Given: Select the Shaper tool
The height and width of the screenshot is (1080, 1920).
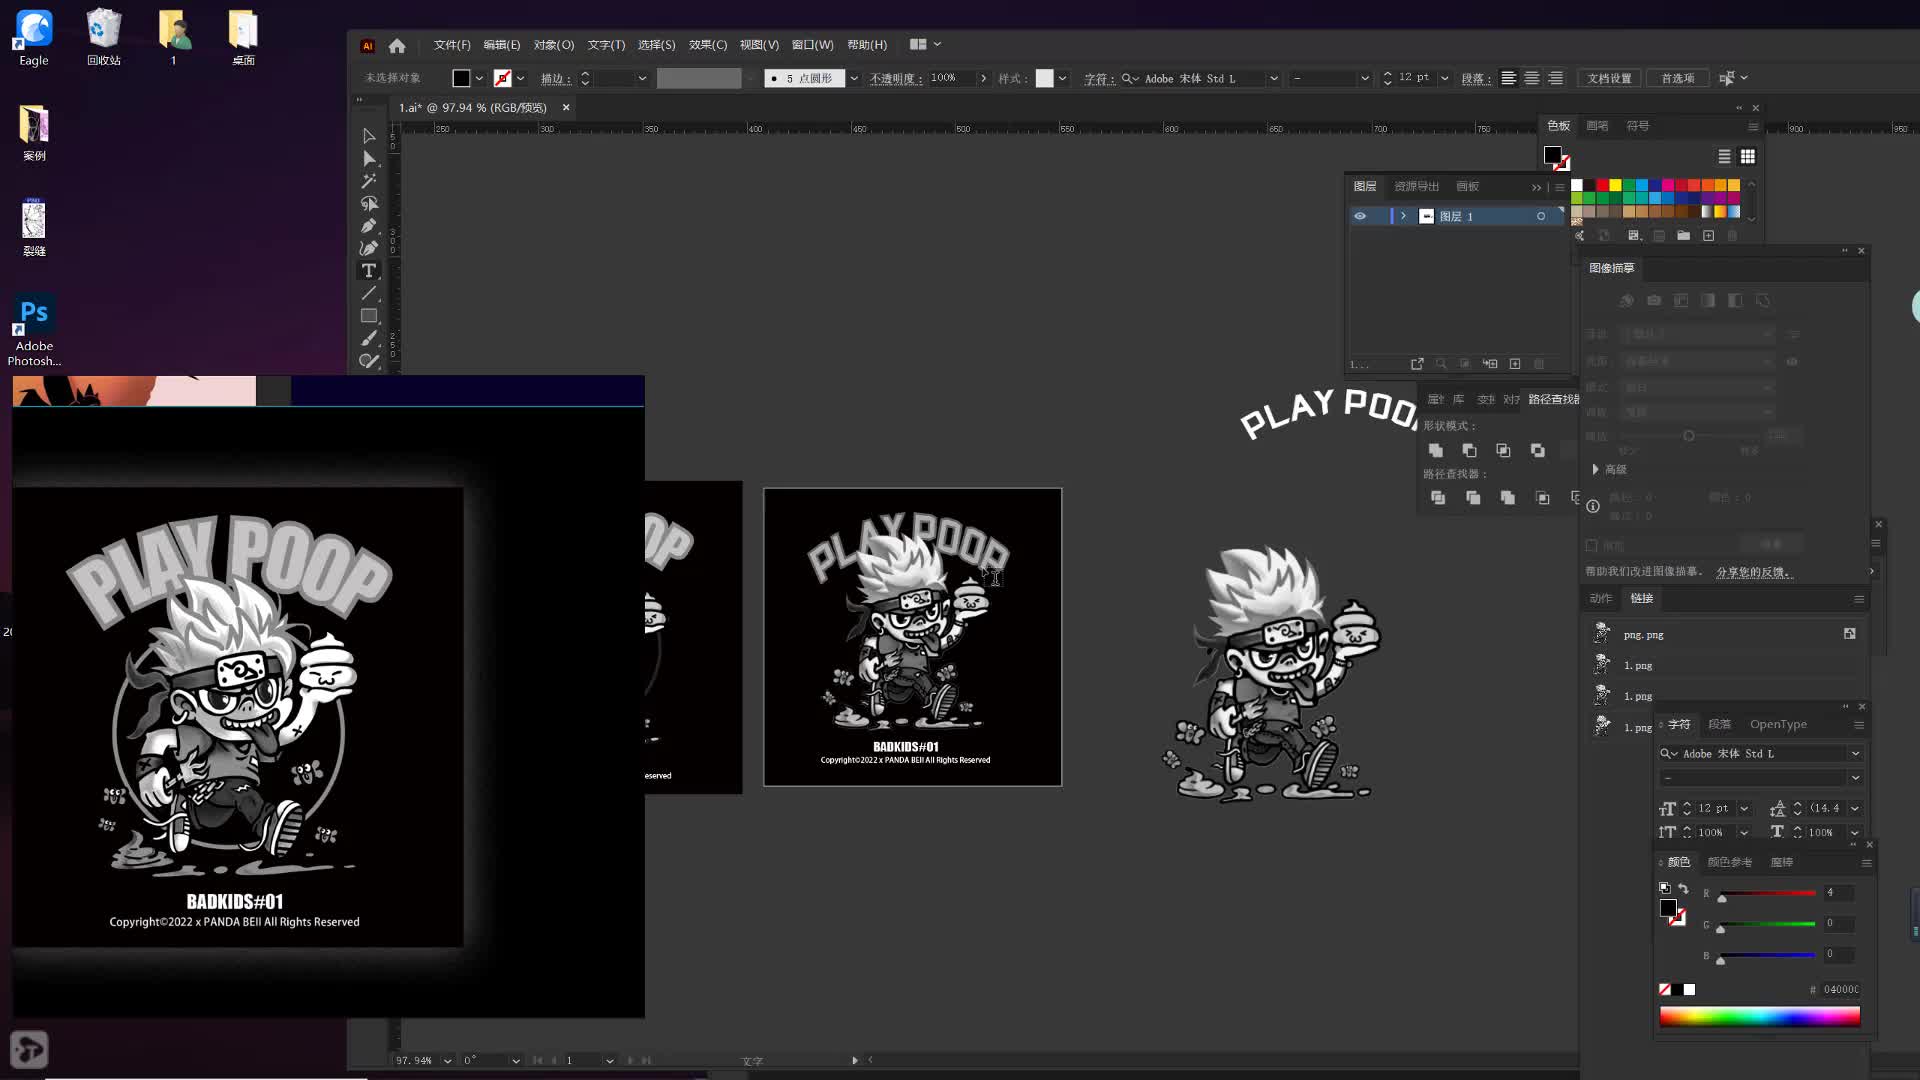Looking at the screenshot, I should click(x=369, y=361).
